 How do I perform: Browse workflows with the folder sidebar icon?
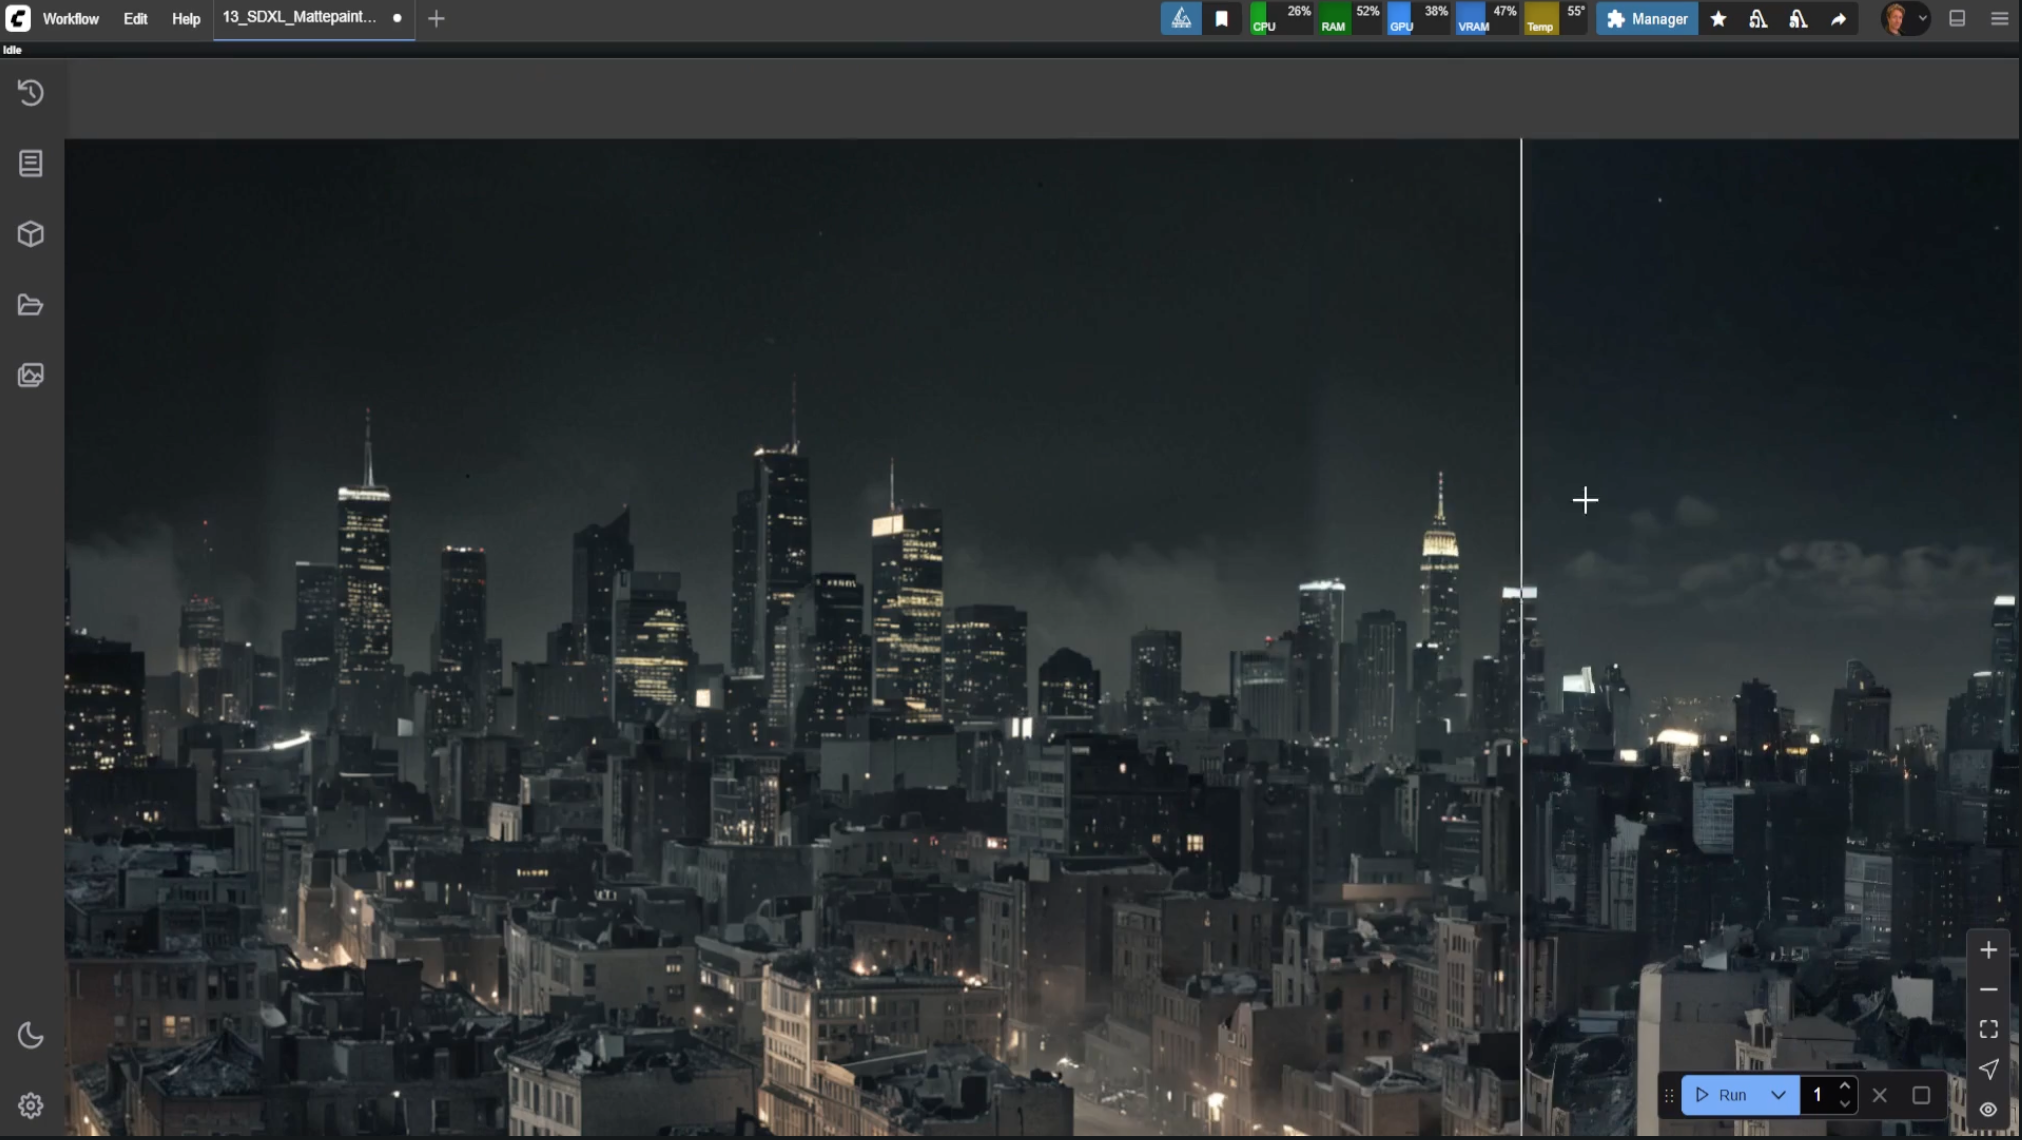pos(30,305)
